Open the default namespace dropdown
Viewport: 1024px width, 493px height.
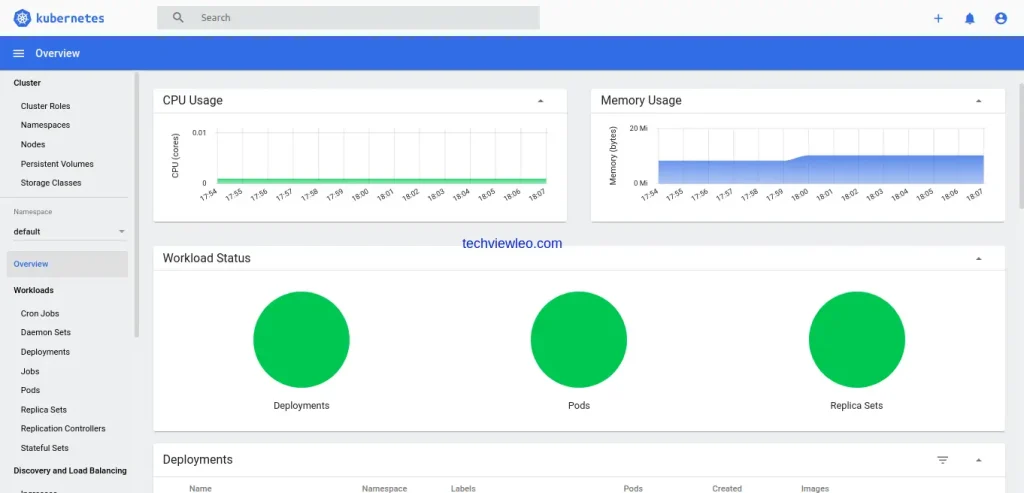click(69, 231)
